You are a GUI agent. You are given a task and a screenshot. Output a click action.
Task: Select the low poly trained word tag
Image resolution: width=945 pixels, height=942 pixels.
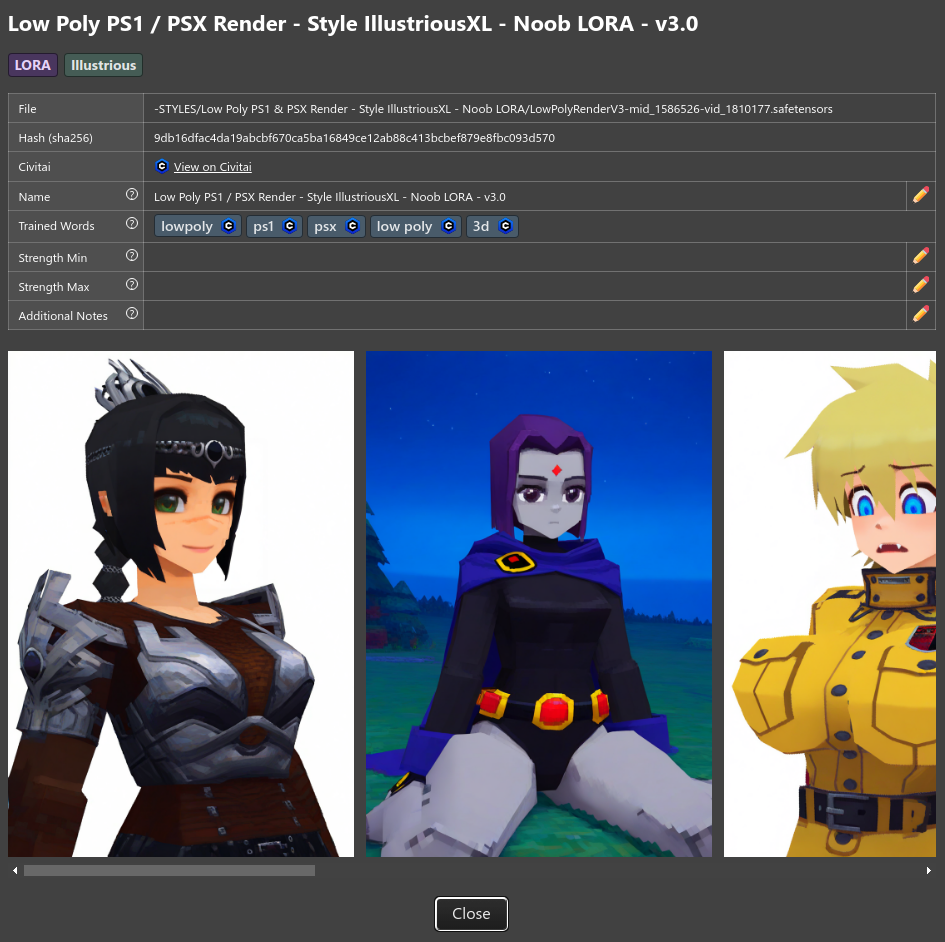pos(415,226)
